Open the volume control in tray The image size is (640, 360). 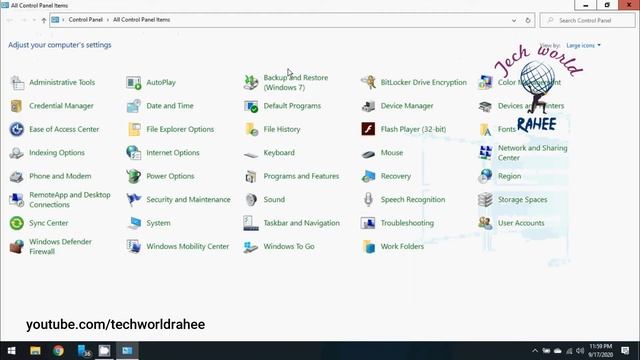click(580, 351)
